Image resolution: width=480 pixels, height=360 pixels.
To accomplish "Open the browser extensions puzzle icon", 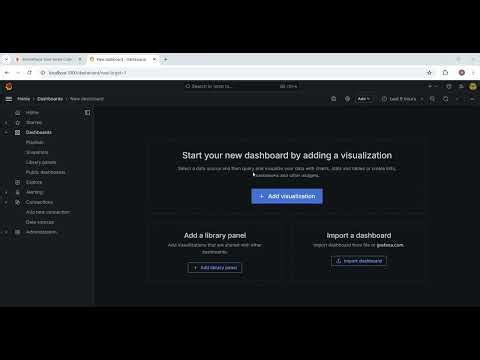I will click(x=445, y=73).
